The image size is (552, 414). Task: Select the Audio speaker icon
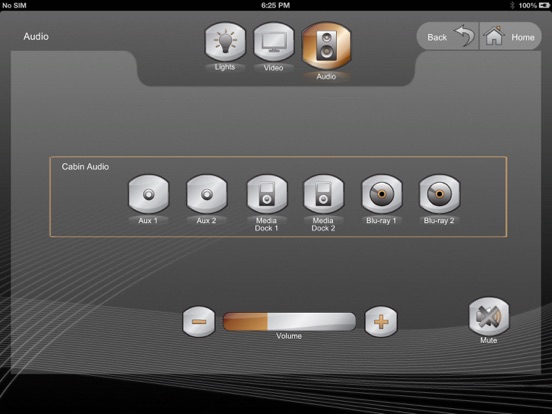pyautogui.click(x=326, y=46)
